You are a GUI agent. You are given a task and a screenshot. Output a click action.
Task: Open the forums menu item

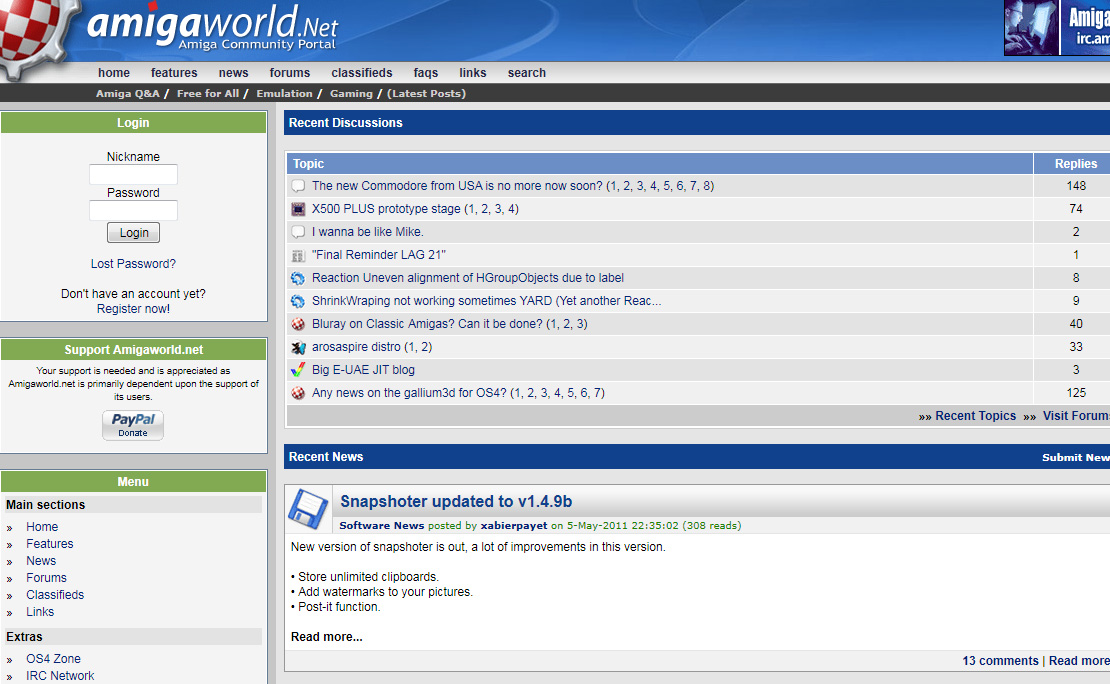(x=289, y=73)
